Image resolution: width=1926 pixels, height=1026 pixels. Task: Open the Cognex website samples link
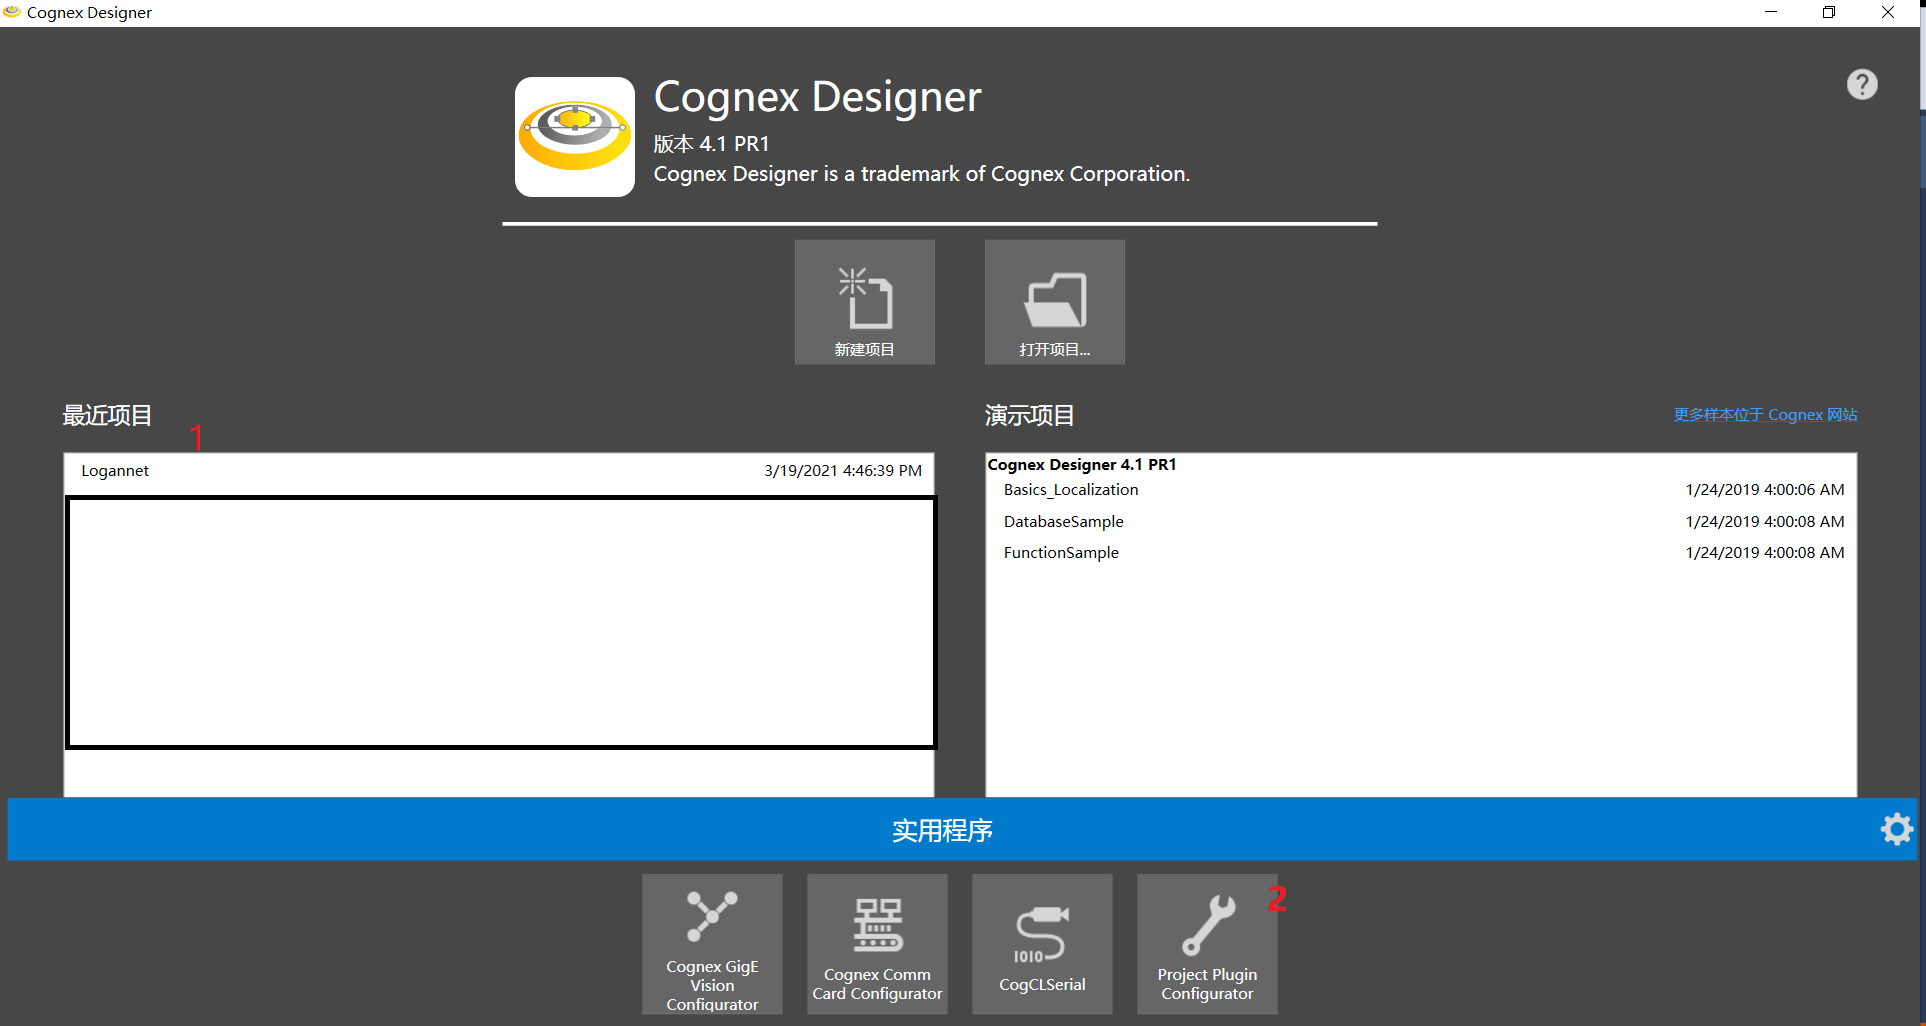click(x=1765, y=415)
